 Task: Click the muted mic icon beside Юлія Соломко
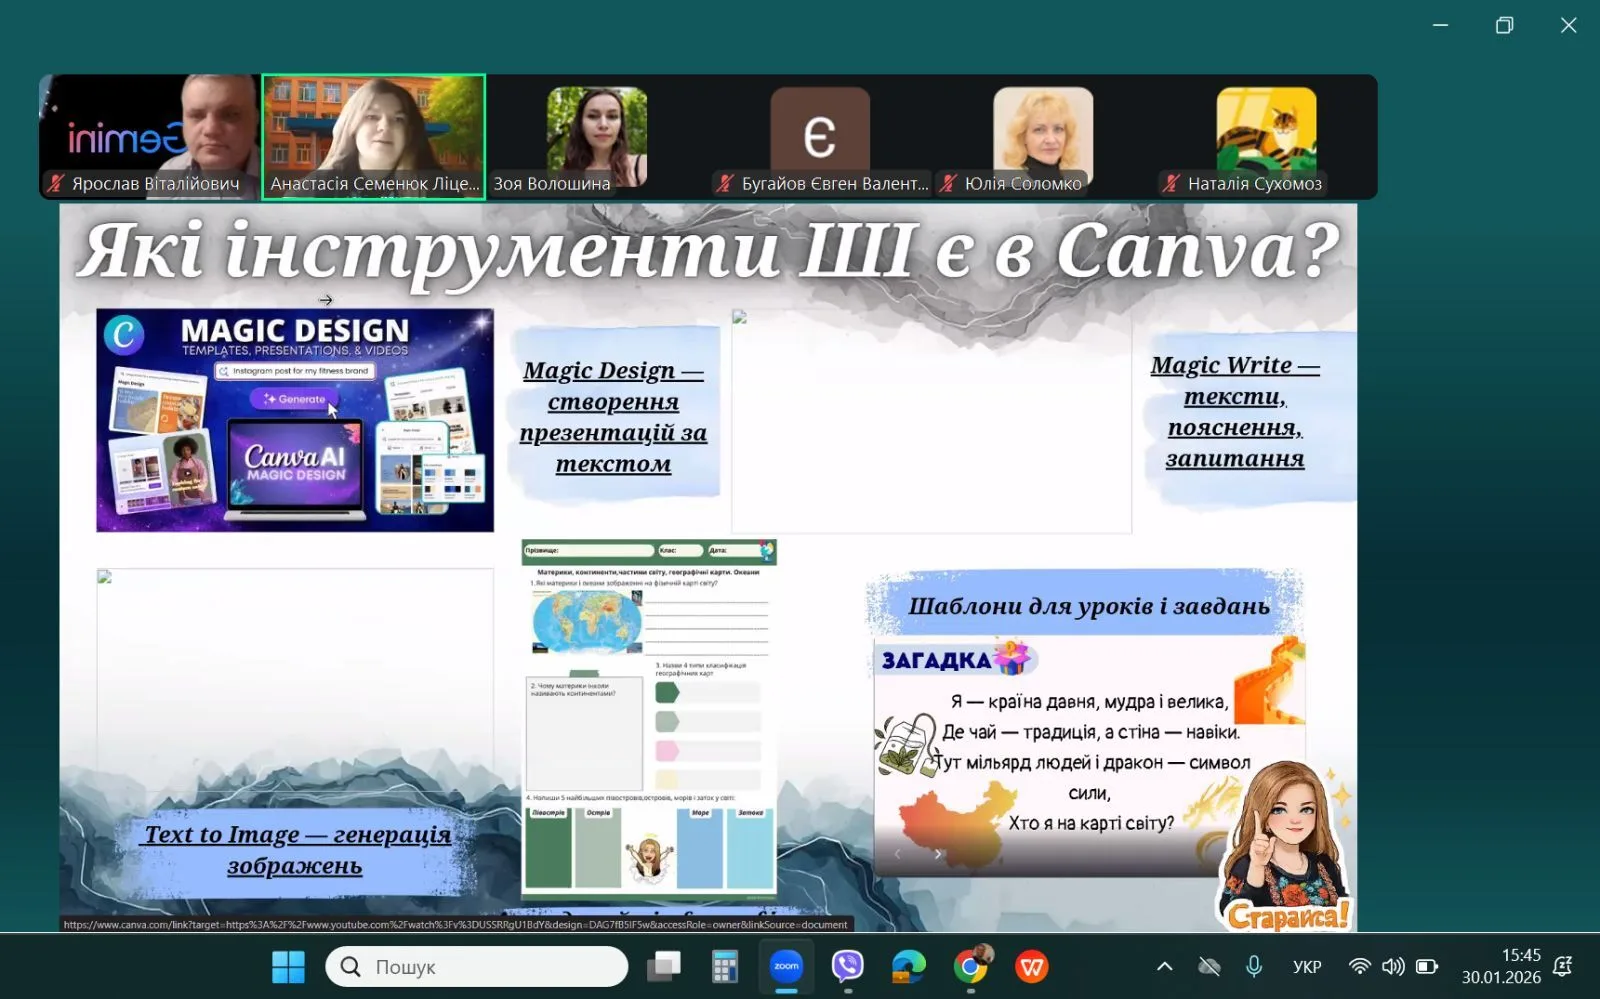(948, 183)
